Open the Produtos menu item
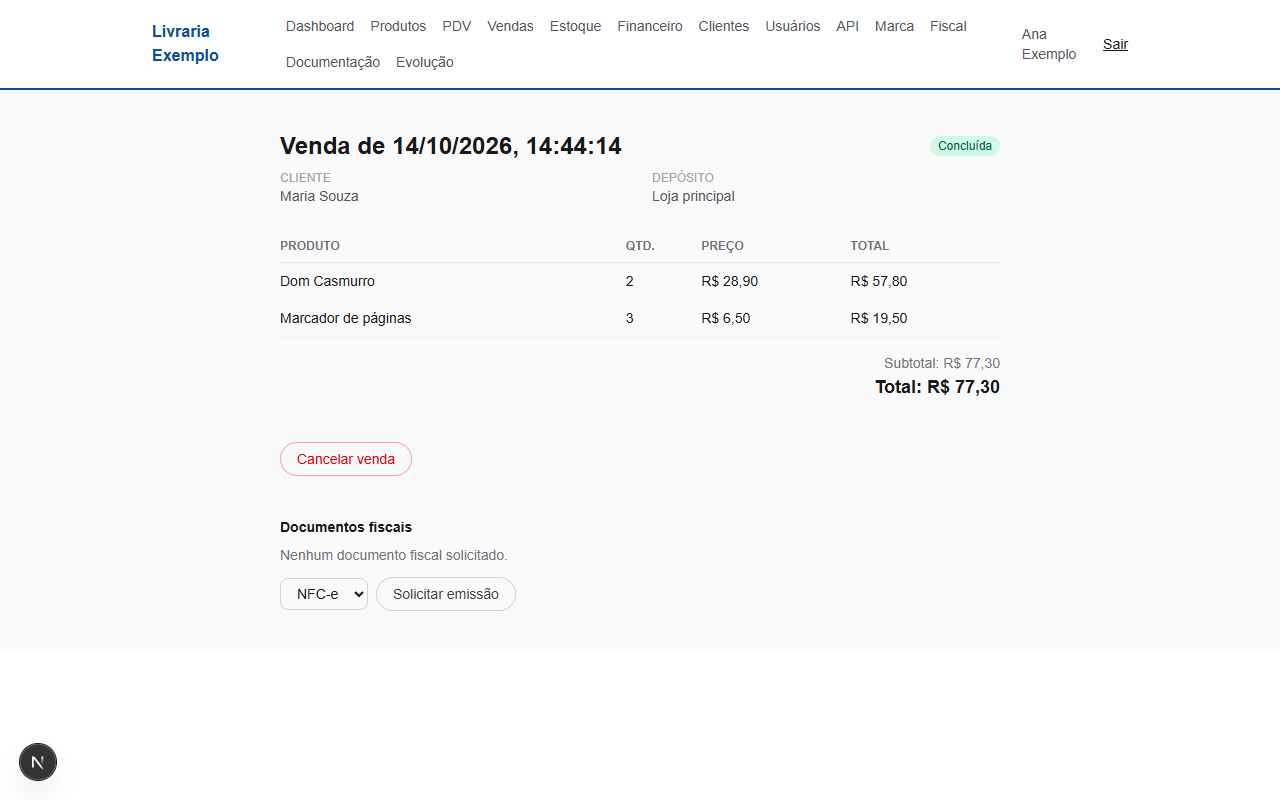The height and width of the screenshot is (800, 1280). [x=398, y=26]
